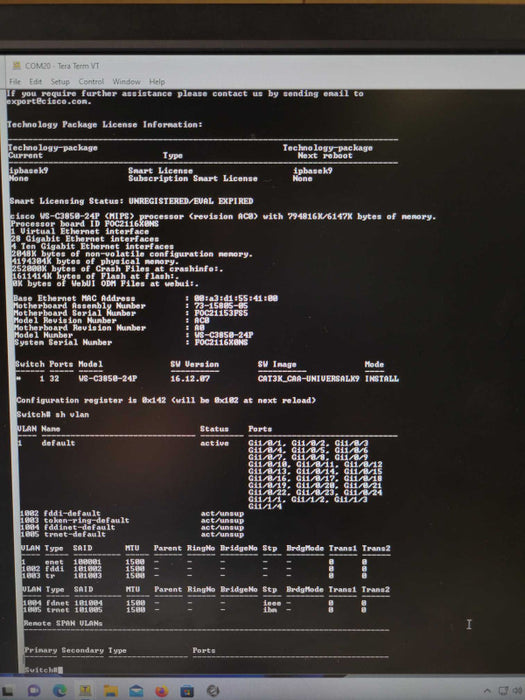Switch to Tera Term taskbar icon
Viewport: 525px width, 700px height.
click(85, 691)
